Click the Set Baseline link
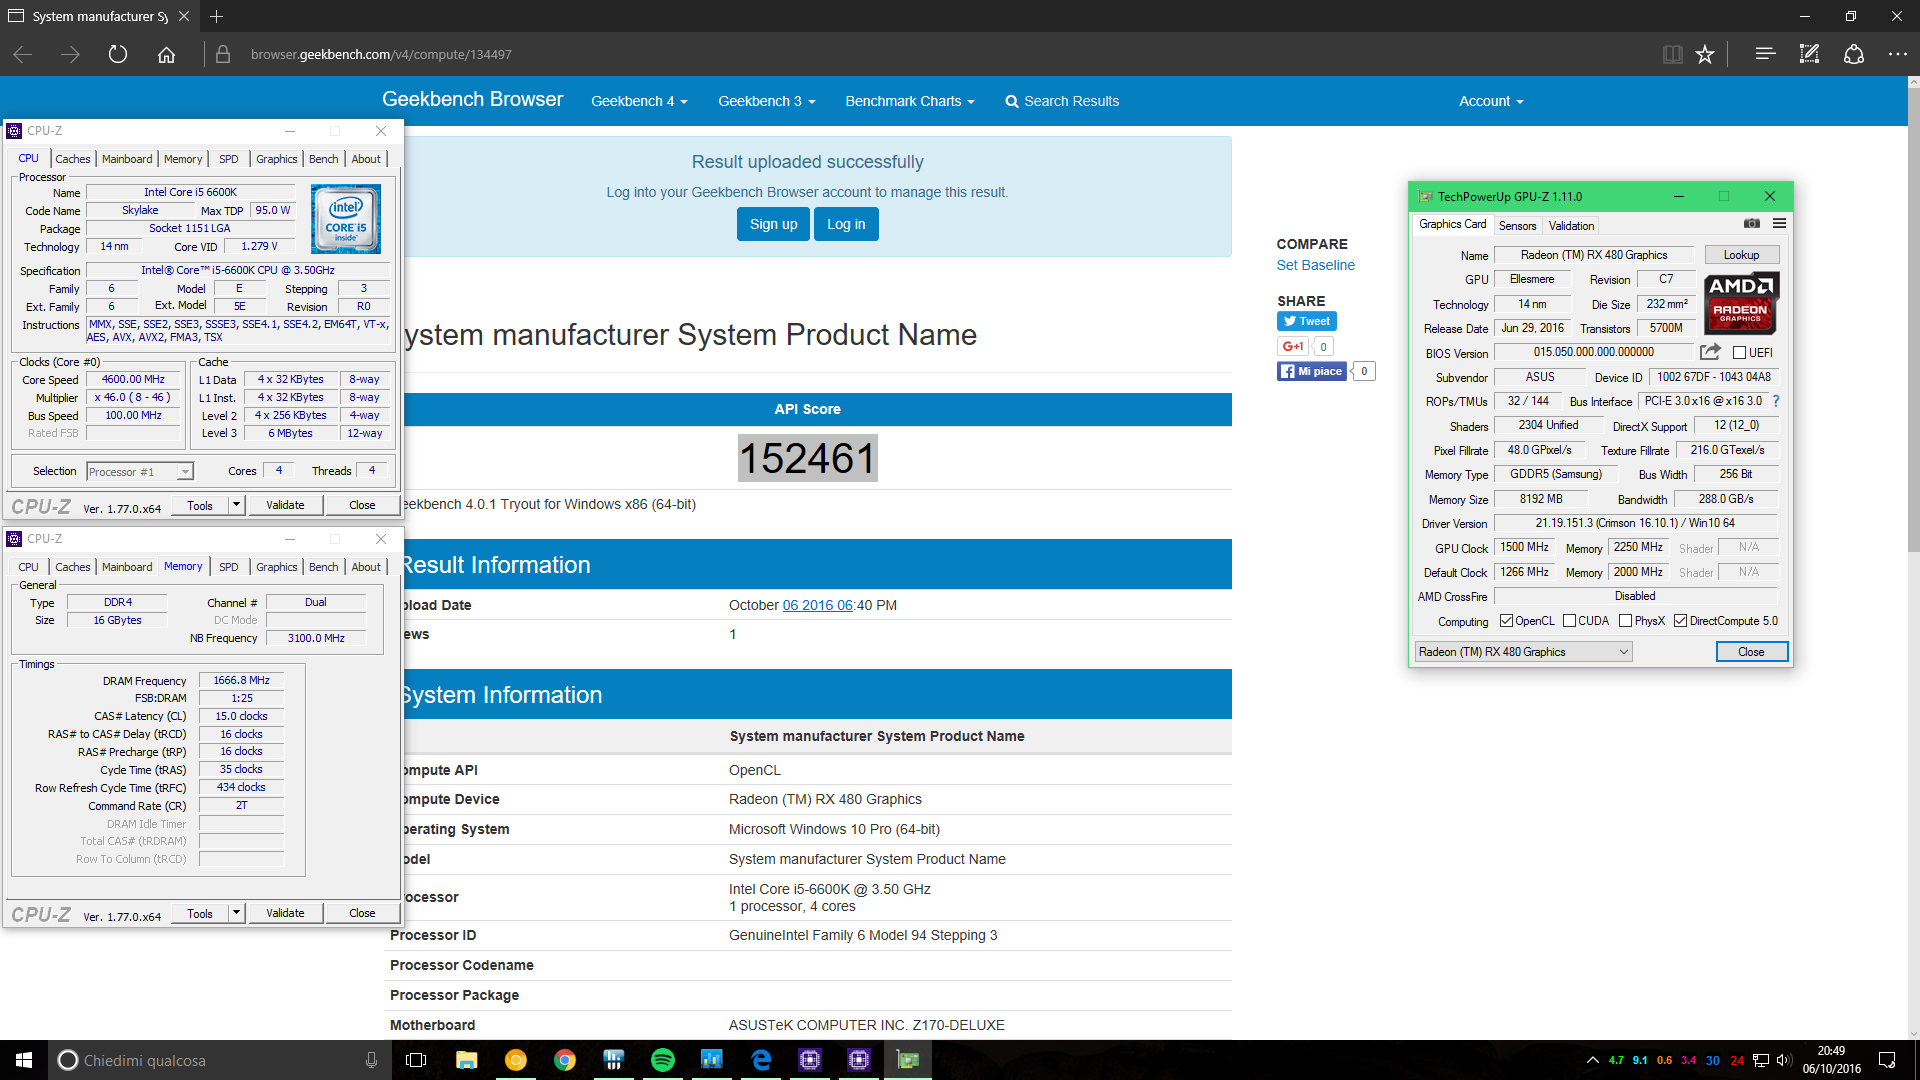Viewport: 1920px width, 1080px height. 1316,265
